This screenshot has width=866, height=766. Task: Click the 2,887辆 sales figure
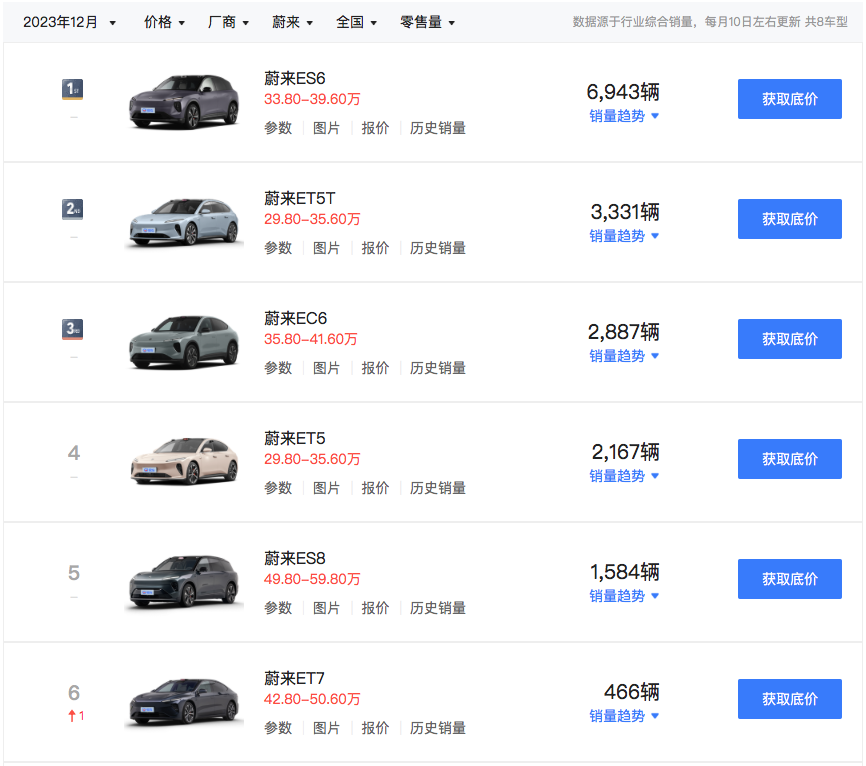[624, 332]
